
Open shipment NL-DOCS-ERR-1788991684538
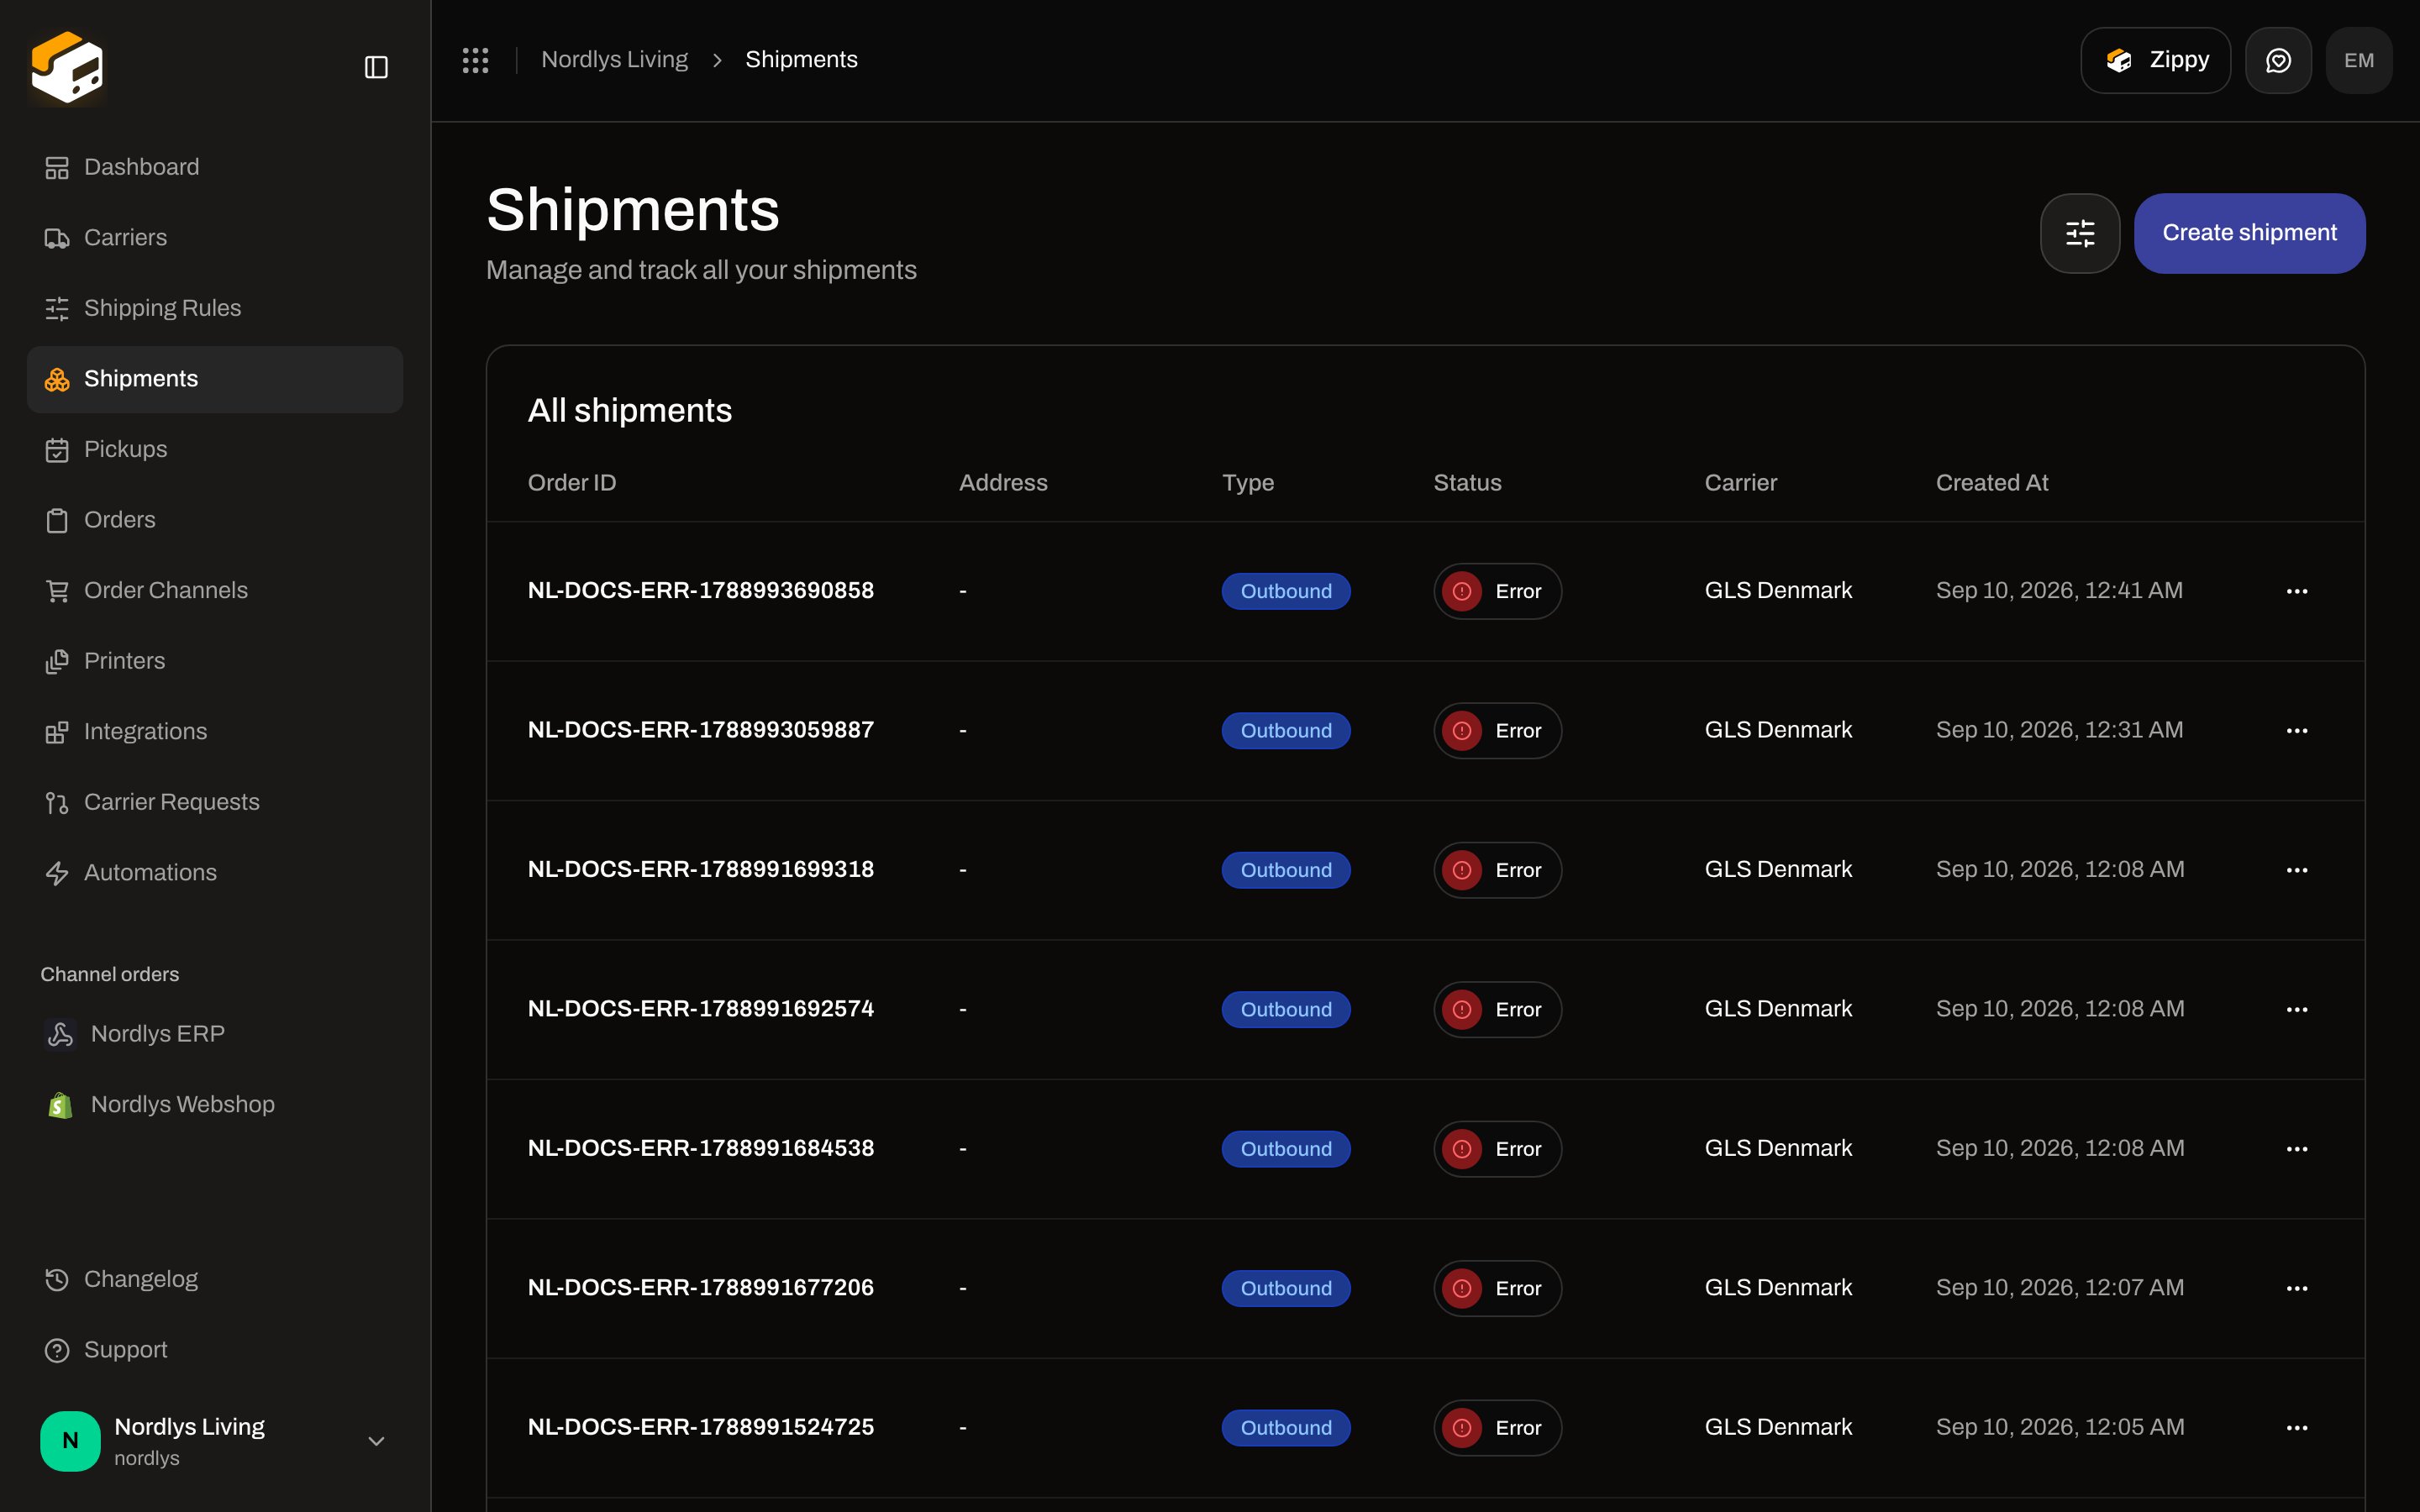pos(701,1148)
